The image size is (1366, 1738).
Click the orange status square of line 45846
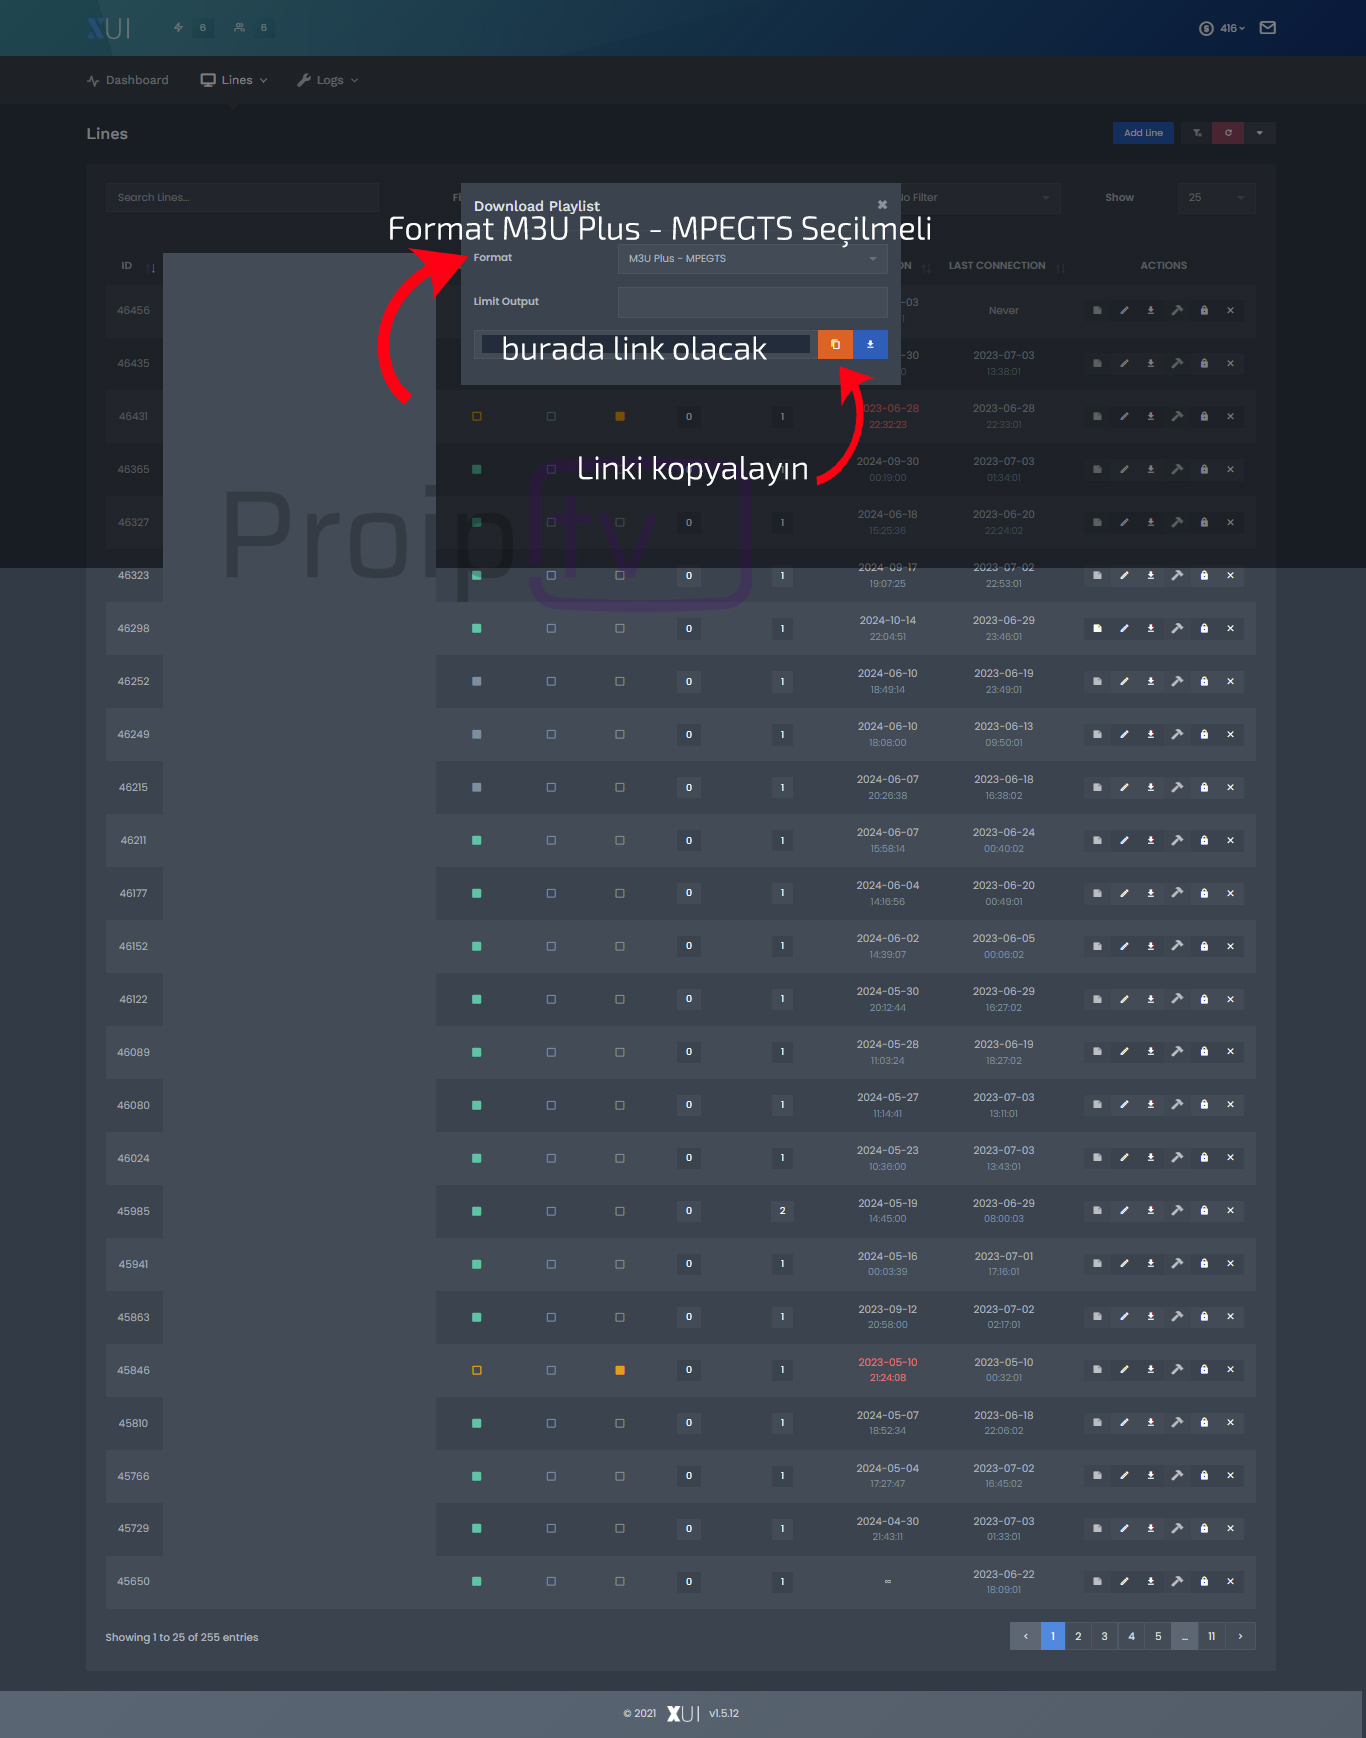point(620,1371)
